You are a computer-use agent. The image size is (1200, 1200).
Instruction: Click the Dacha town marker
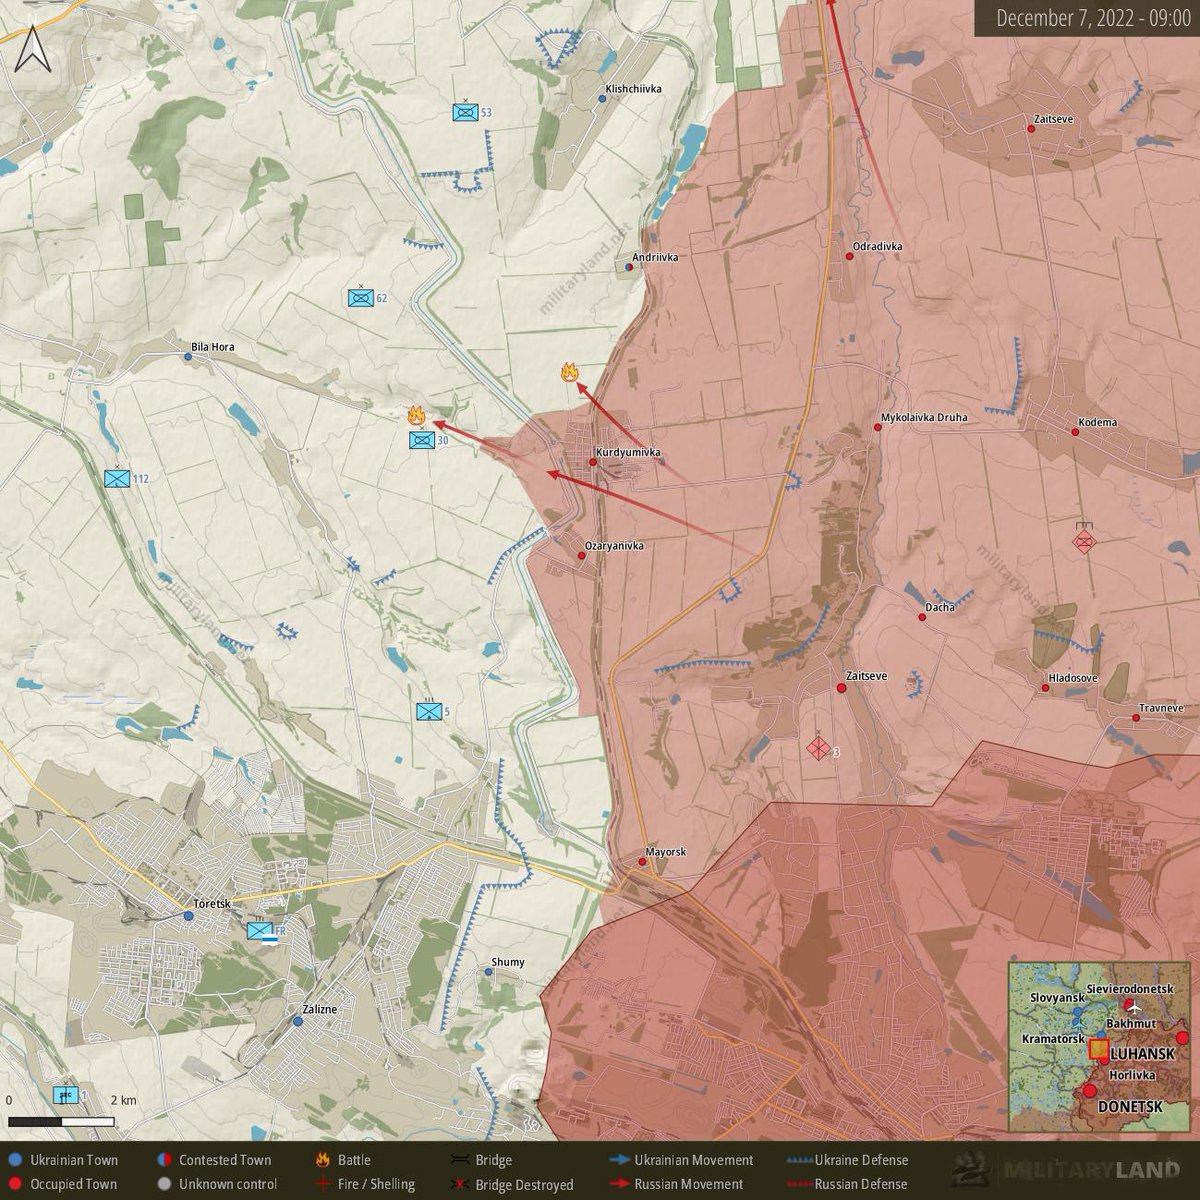click(922, 617)
